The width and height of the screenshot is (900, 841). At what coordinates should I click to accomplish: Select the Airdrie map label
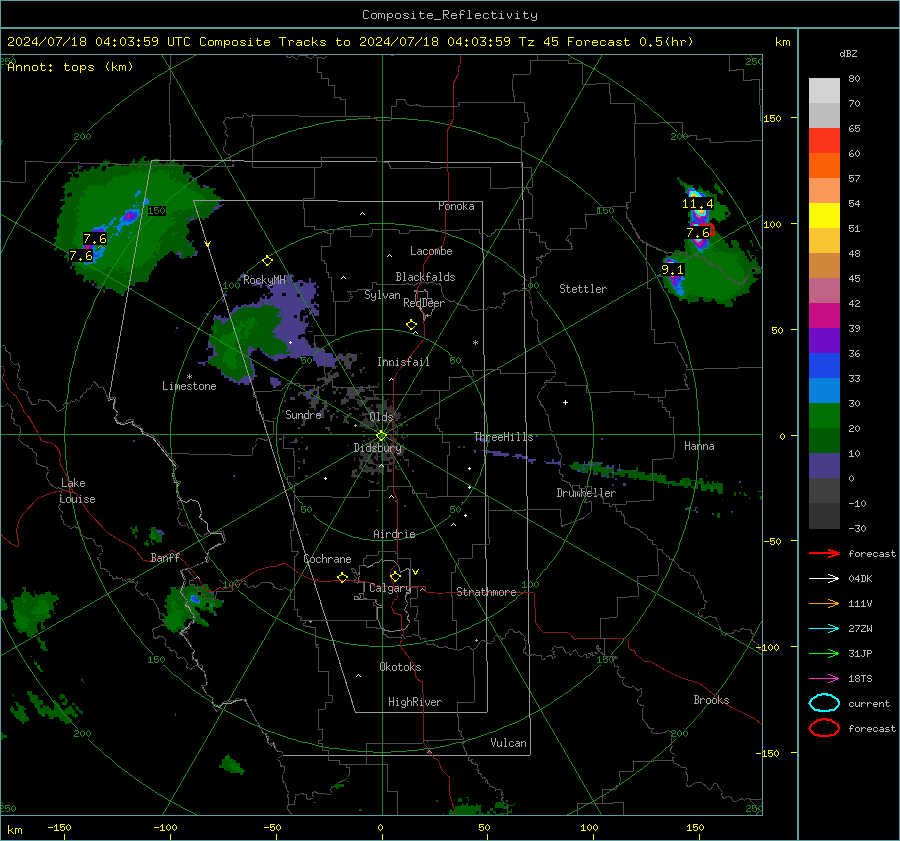click(394, 534)
